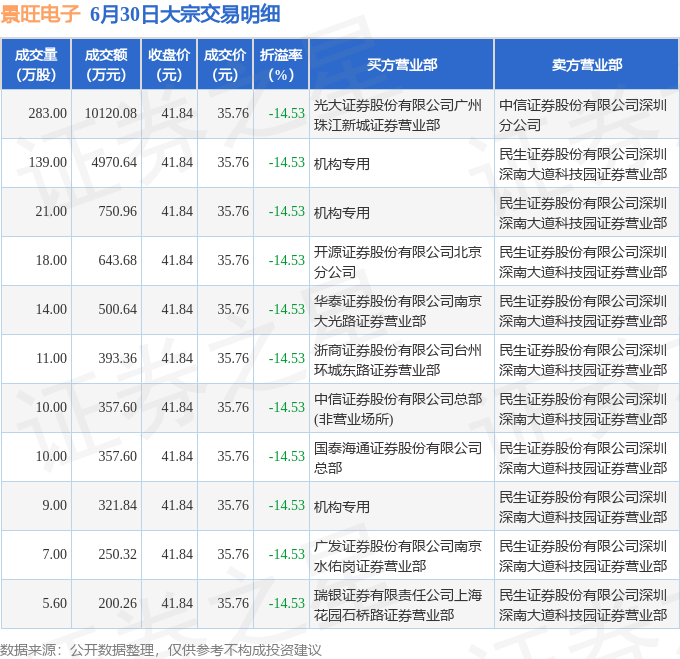
Task: Click 机构专用 in the 21.00 row
Action: [342, 213]
